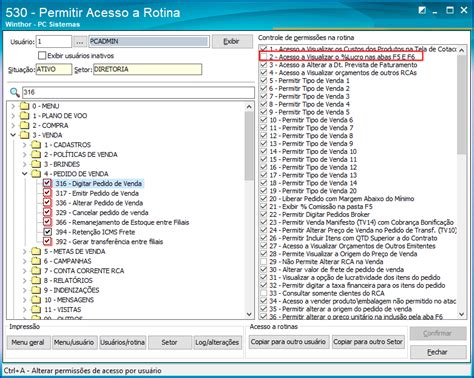Click the 6 - CAMPANHAS folder icon
The height and width of the screenshot is (378, 474).
point(36,261)
